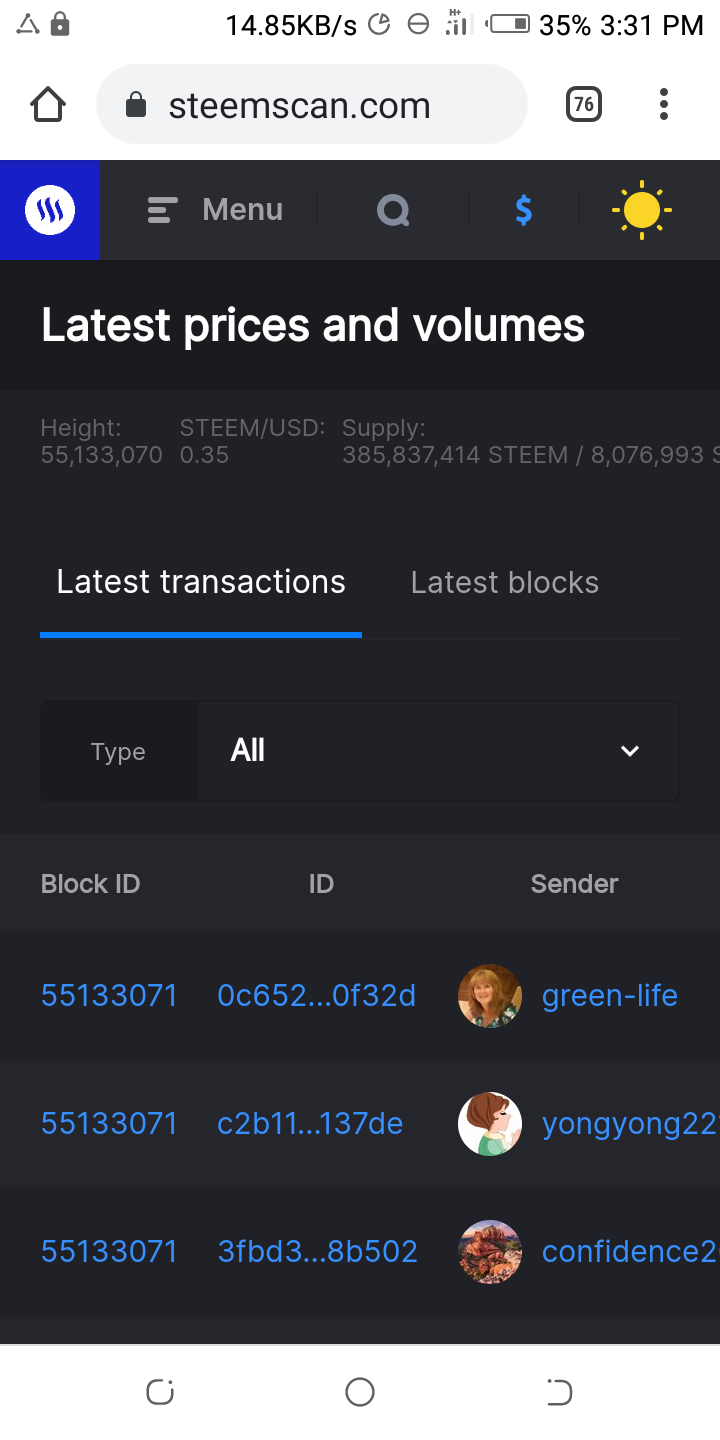Open transaction ID c2b11...137de
This screenshot has width=720, height=1440.
[x=310, y=1124]
